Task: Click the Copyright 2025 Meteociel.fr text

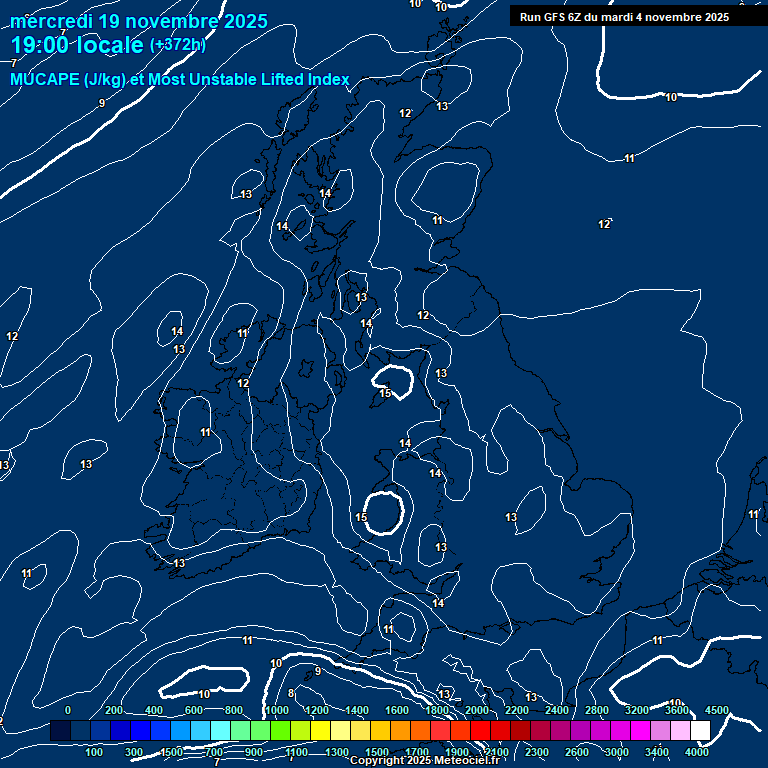Action: tap(424, 761)
